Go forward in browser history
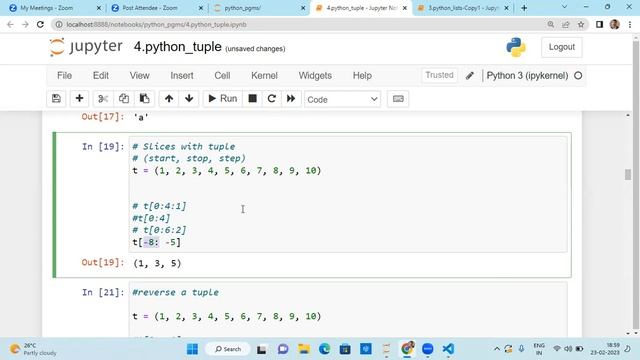This screenshot has height=360, width=640. tap(25, 24)
